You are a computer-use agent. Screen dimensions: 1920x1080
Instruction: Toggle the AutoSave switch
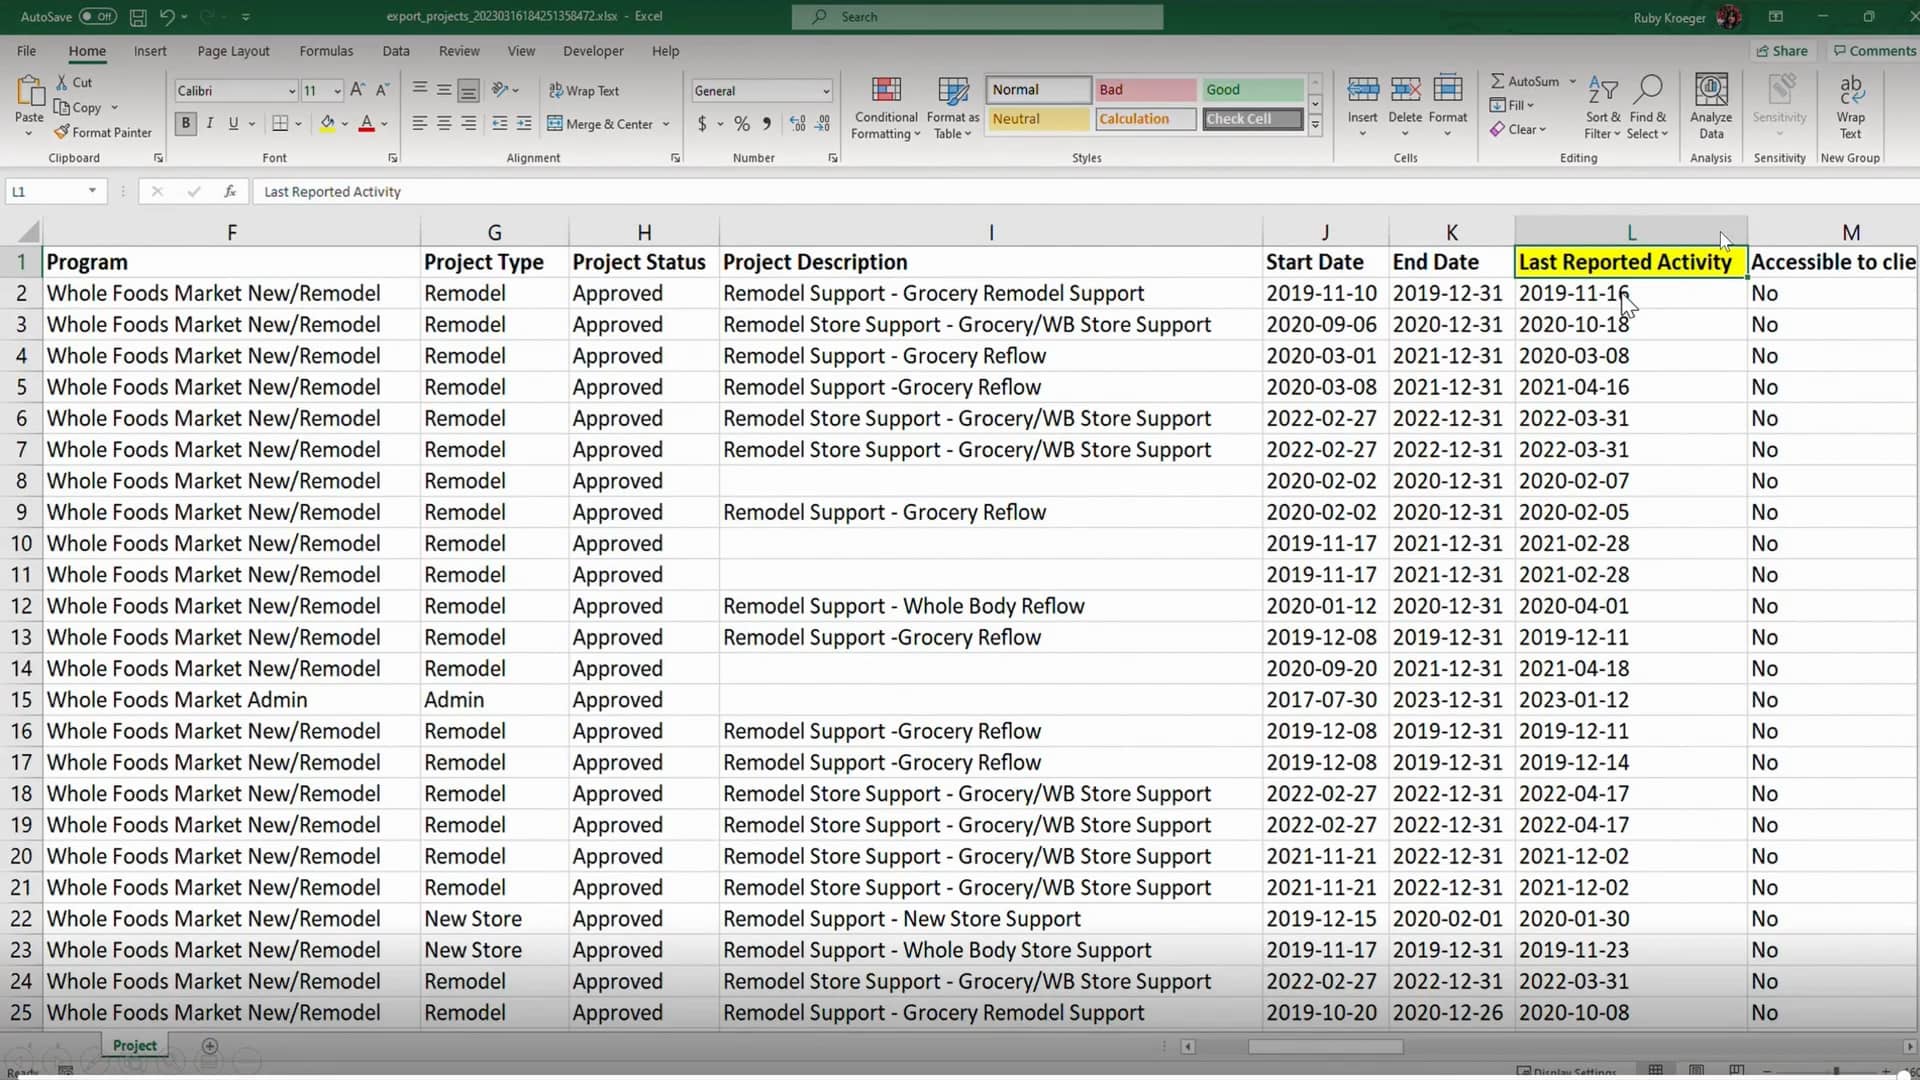click(x=97, y=17)
